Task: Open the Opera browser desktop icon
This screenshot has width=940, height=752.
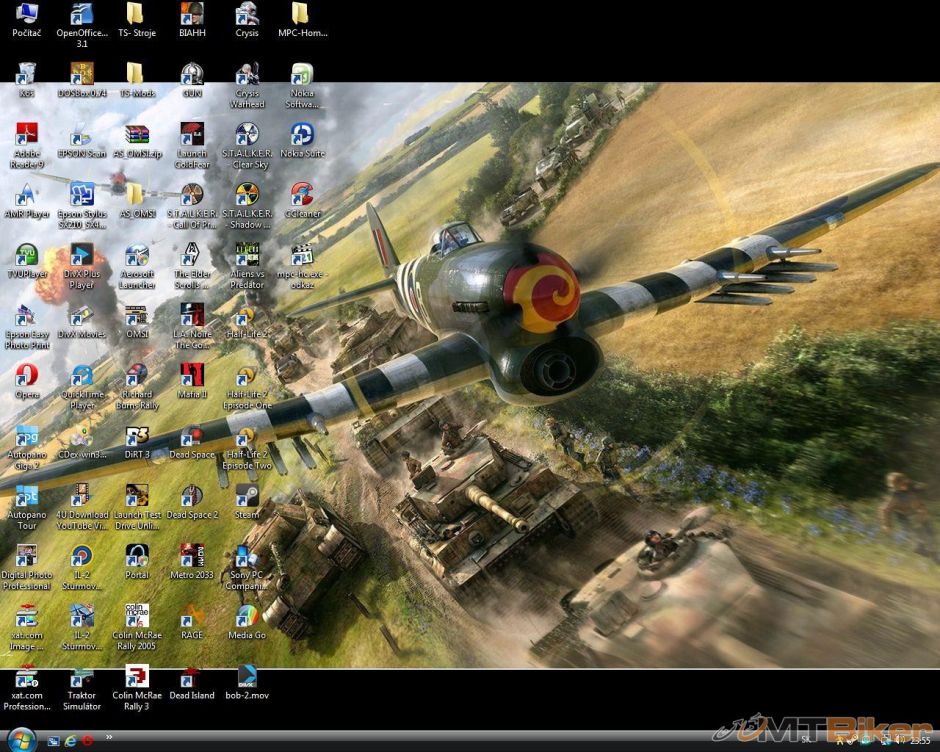Action: [27, 376]
